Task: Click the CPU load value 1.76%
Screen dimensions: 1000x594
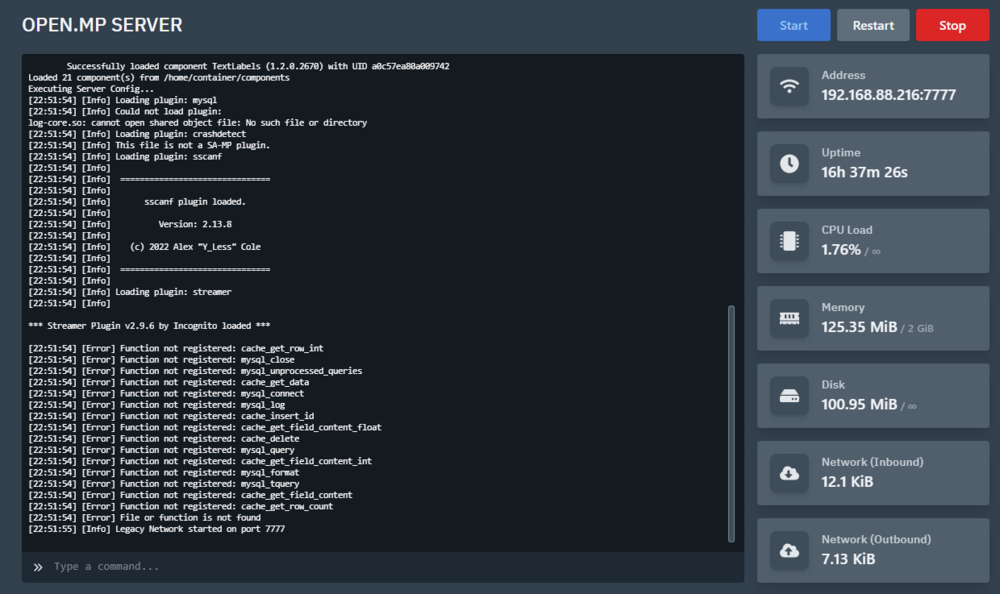Action: coord(841,249)
